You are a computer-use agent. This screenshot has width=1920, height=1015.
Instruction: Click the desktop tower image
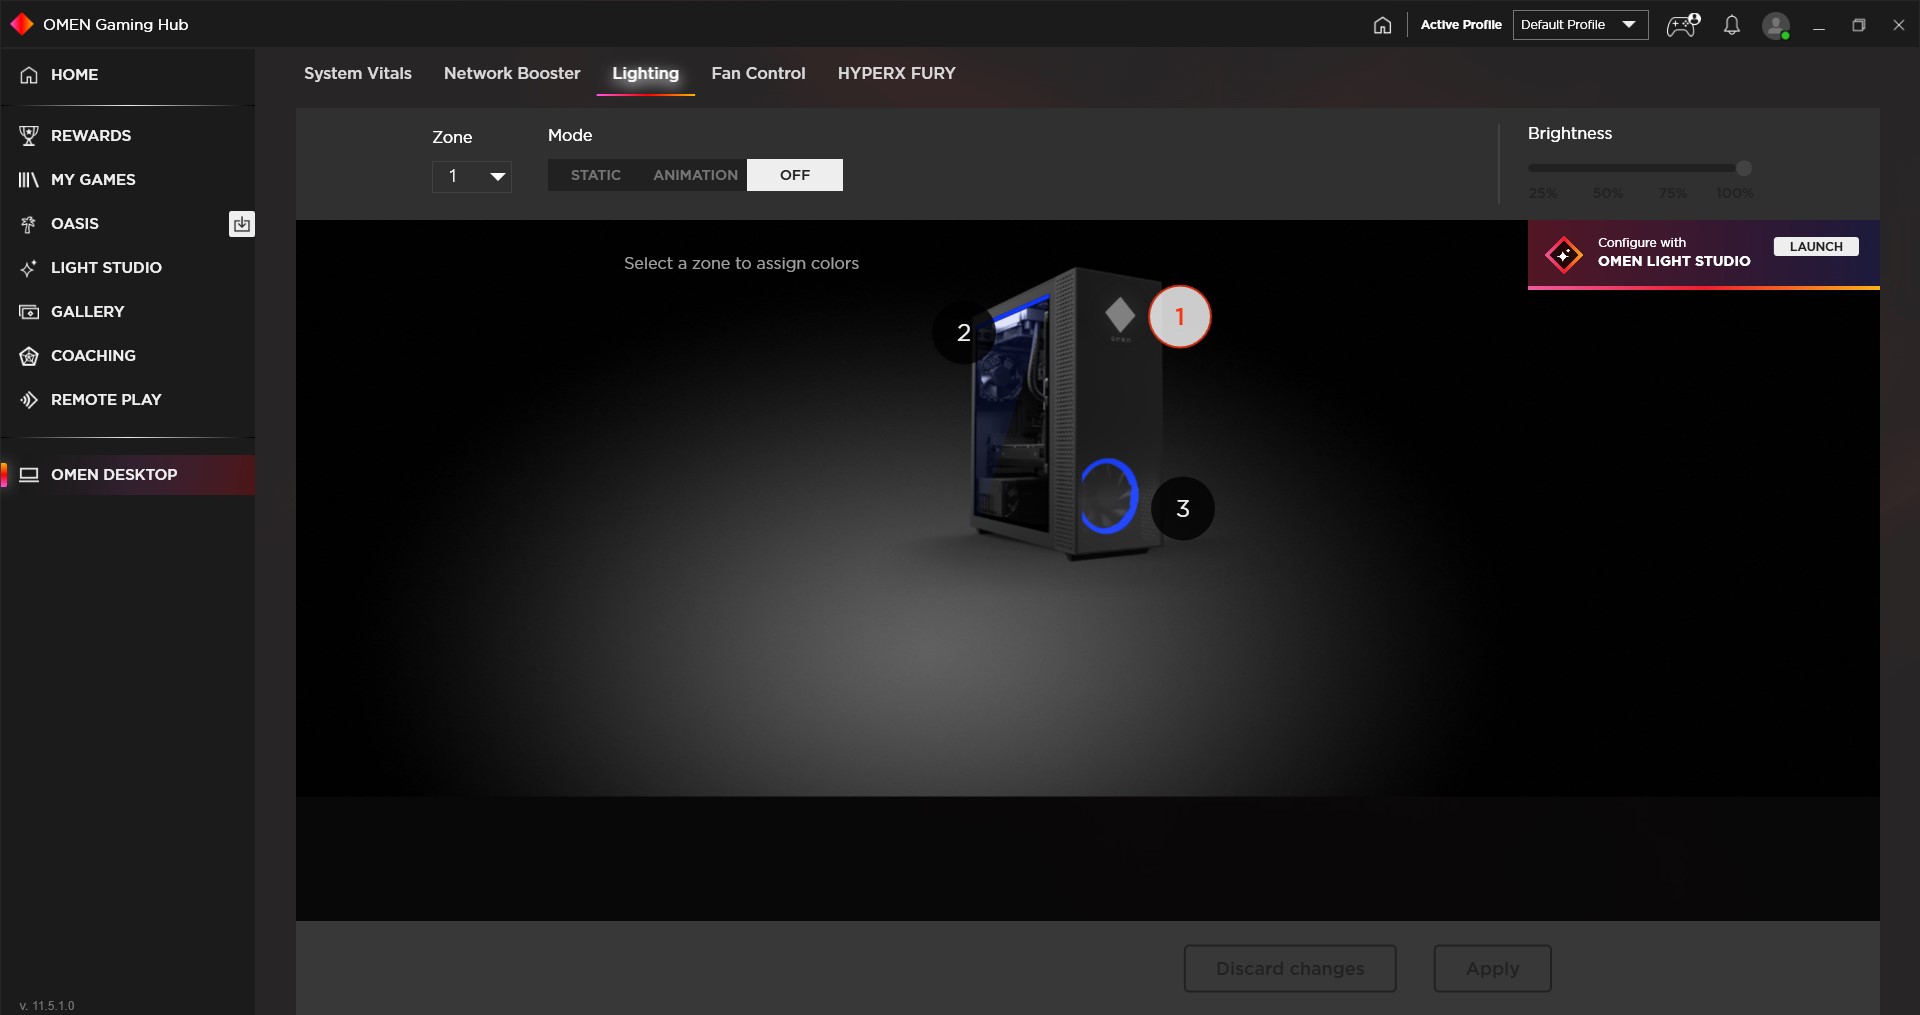(x=1065, y=413)
